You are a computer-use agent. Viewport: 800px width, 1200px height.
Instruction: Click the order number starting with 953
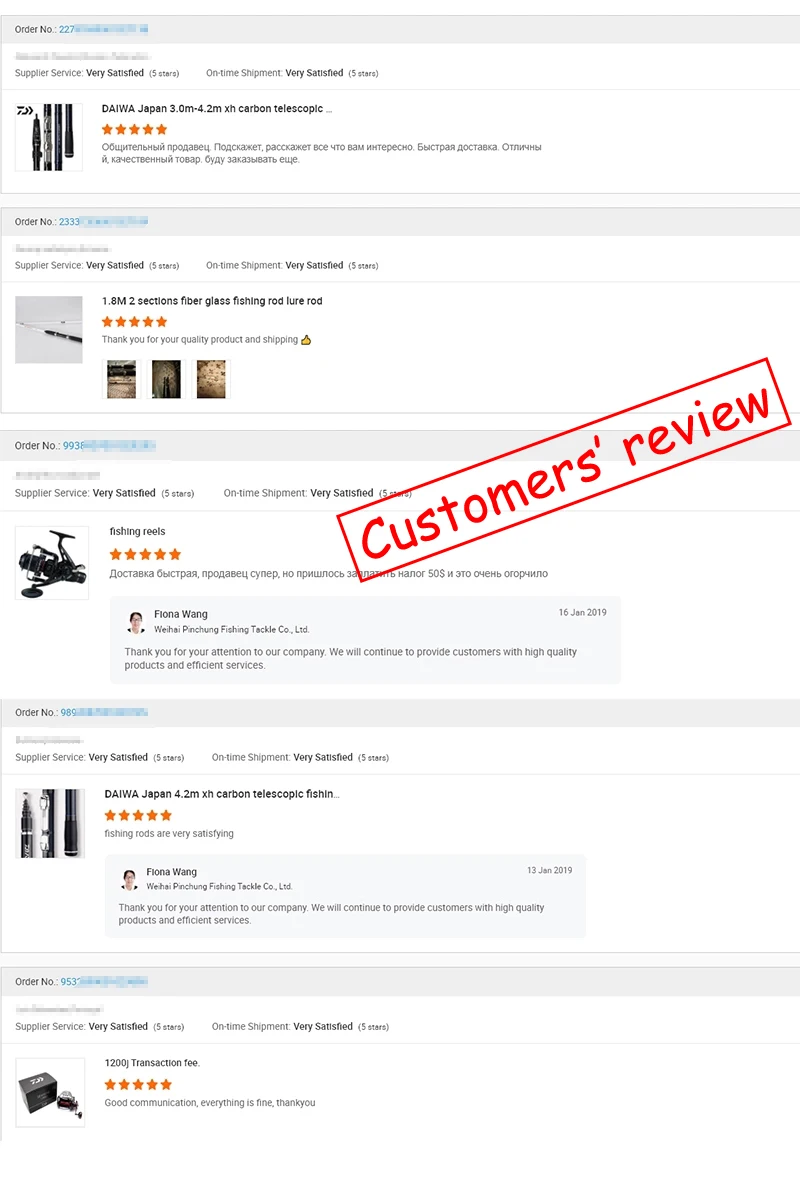(x=104, y=981)
